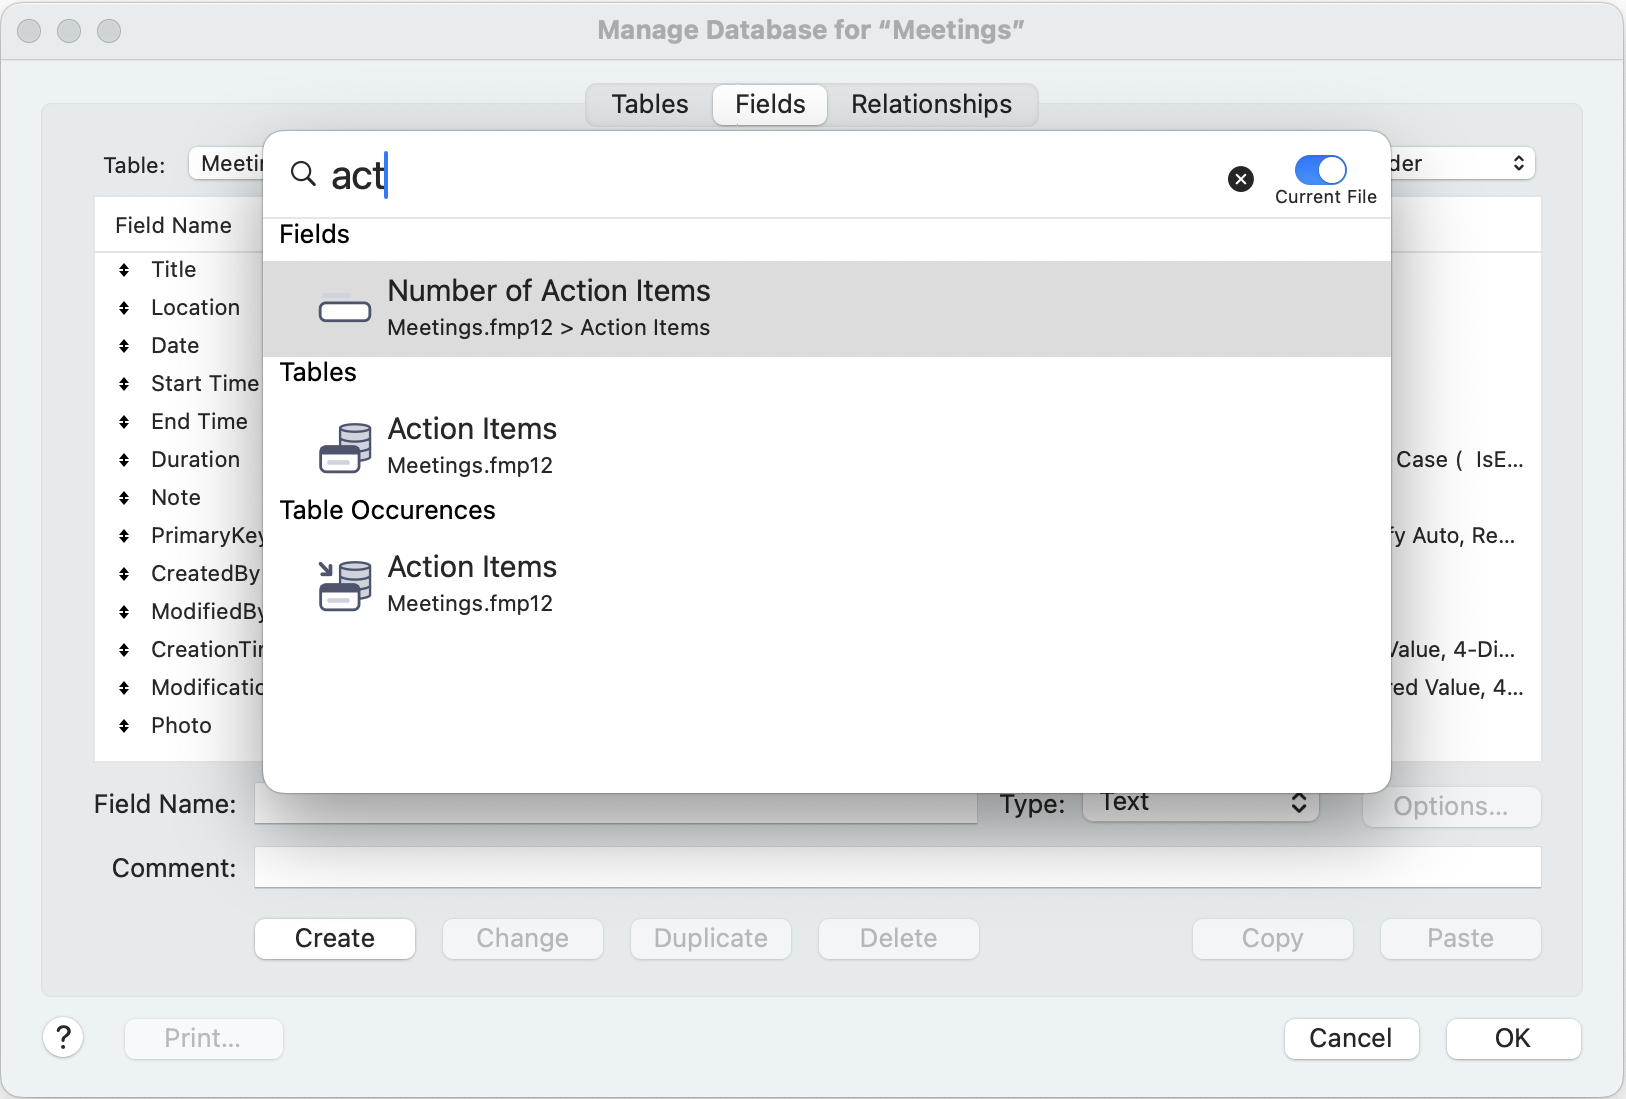Switch to the Relationships tab

[931, 104]
